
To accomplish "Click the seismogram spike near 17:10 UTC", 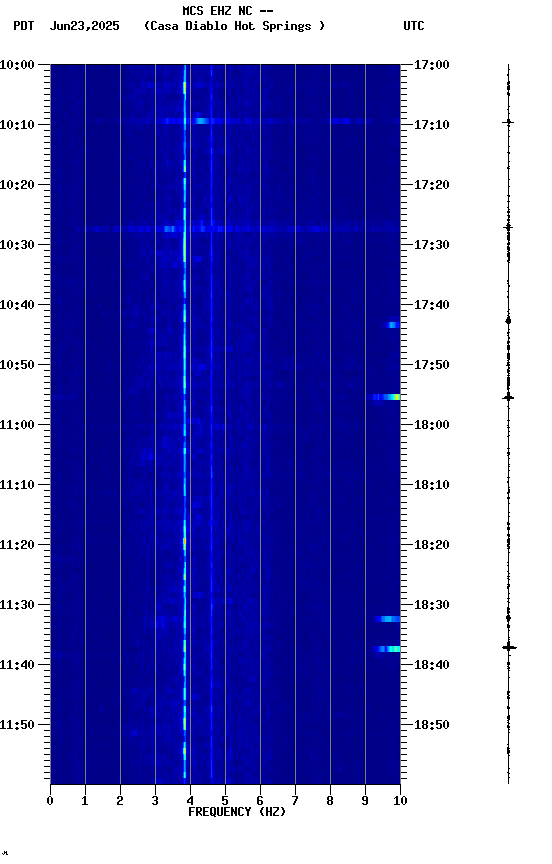I will [508, 122].
